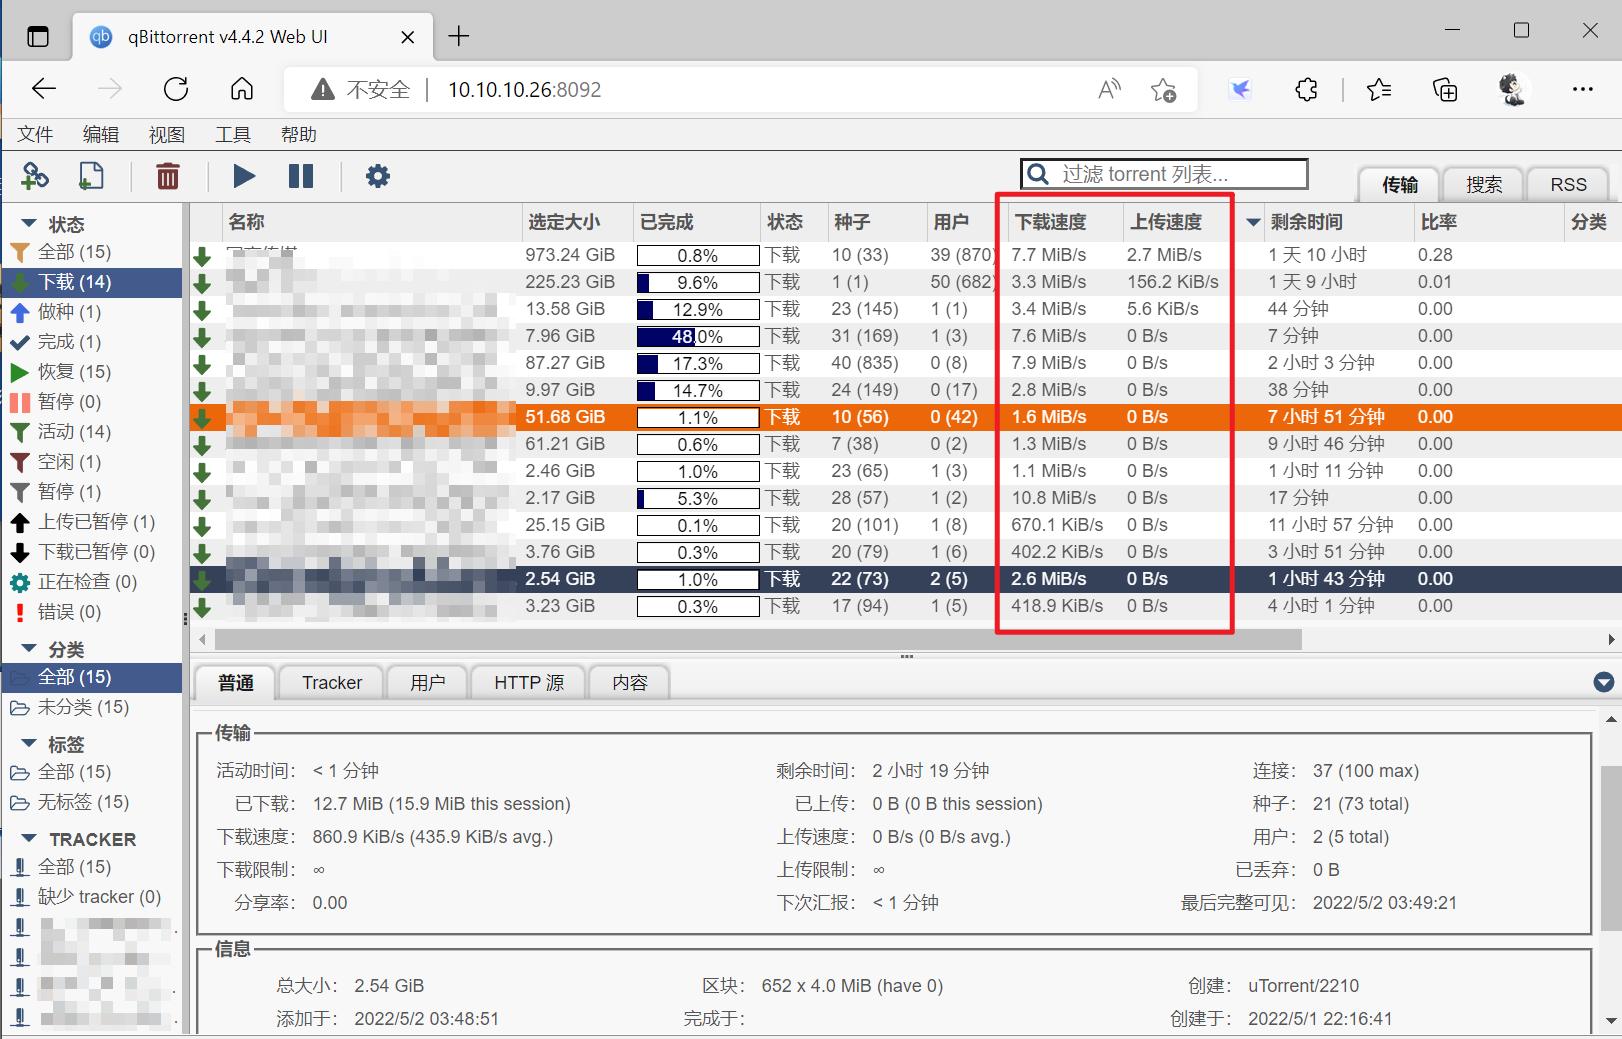Open the 工具 menu
This screenshot has width=1622, height=1039.
(232, 134)
